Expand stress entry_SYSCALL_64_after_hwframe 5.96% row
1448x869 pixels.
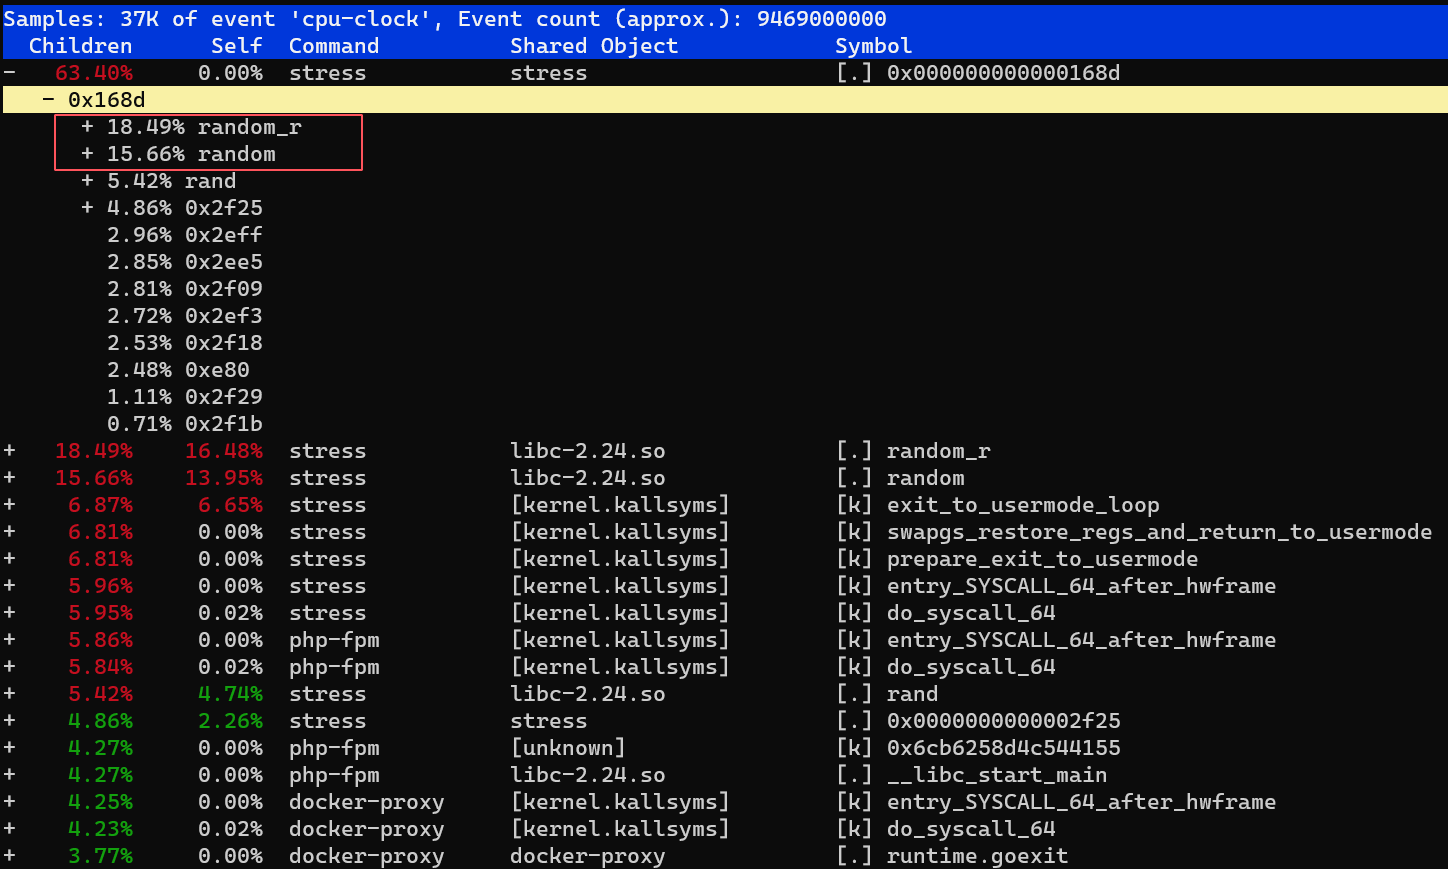tap(9, 586)
